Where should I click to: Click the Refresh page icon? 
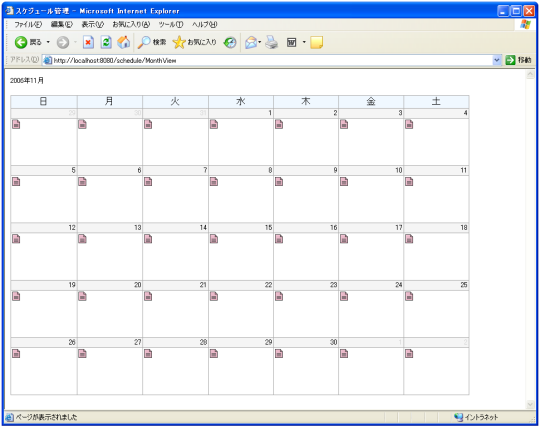click(106, 42)
